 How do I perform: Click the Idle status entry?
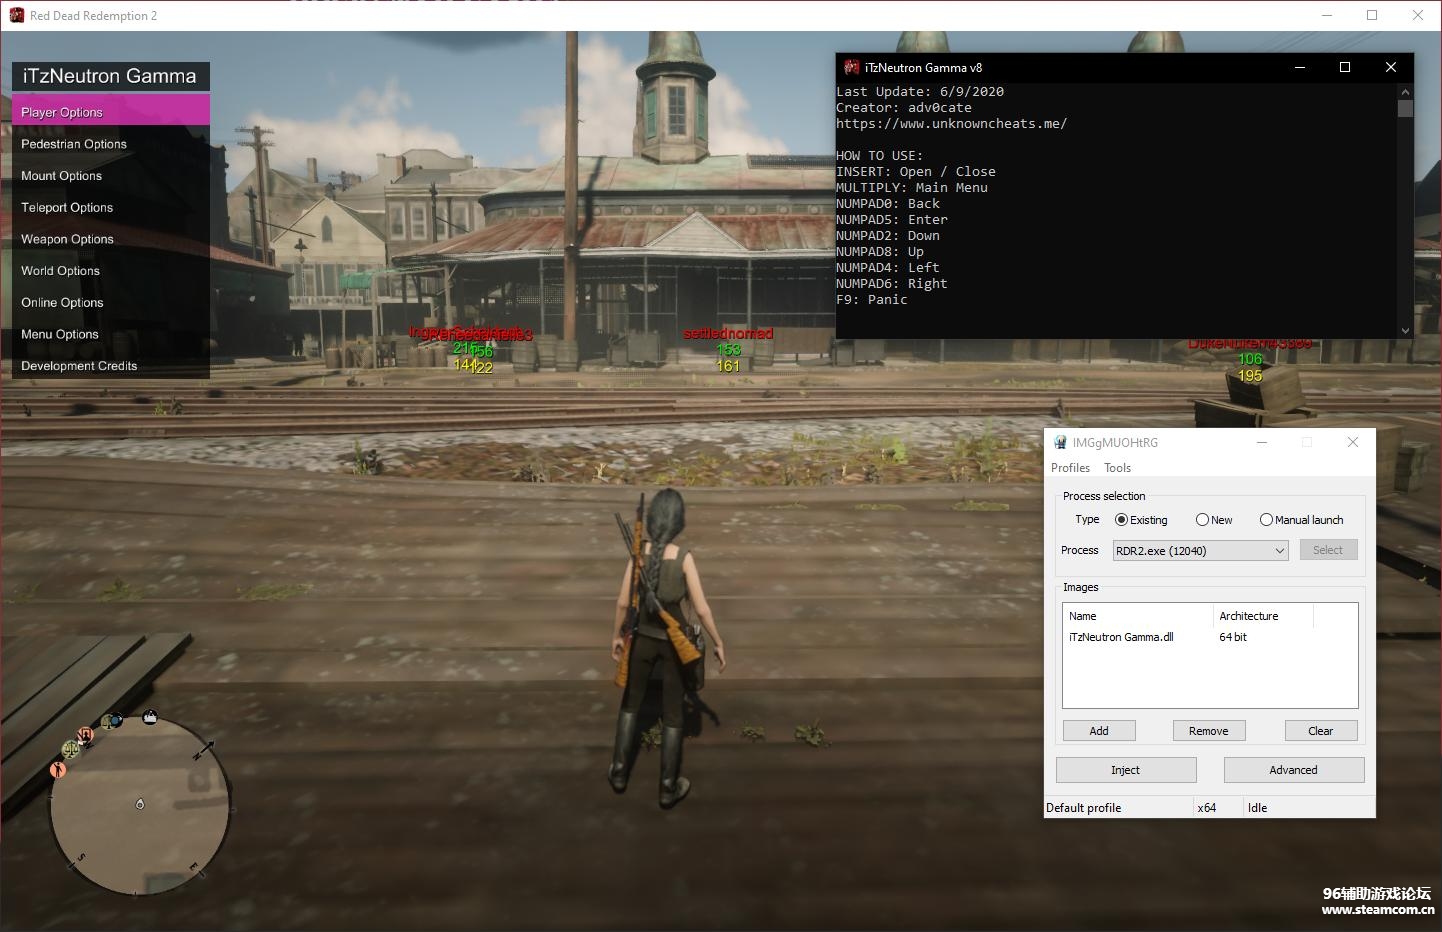coord(1257,808)
